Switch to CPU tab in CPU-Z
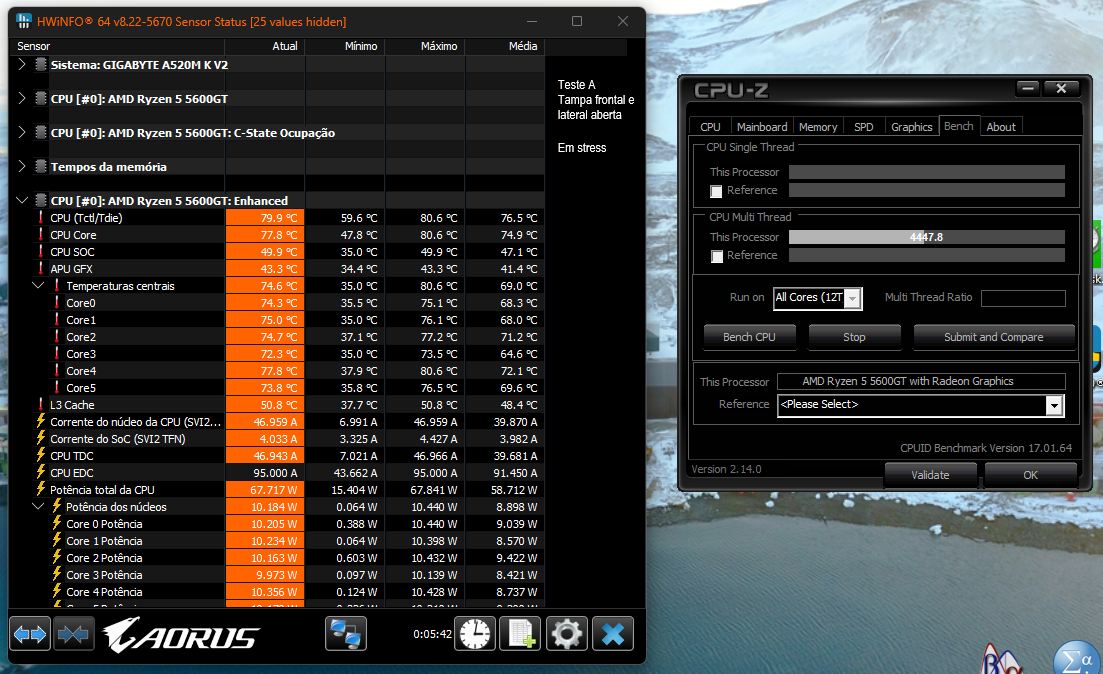The width and height of the screenshot is (1103, 674). coord(710,127)
